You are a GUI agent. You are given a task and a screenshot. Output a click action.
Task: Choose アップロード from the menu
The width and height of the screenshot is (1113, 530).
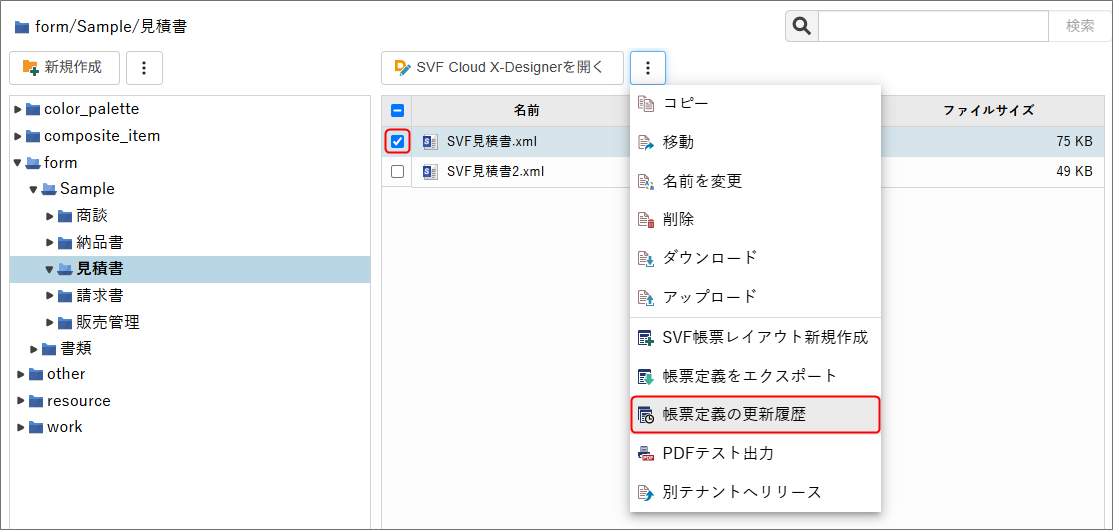(x=755, y=297)
